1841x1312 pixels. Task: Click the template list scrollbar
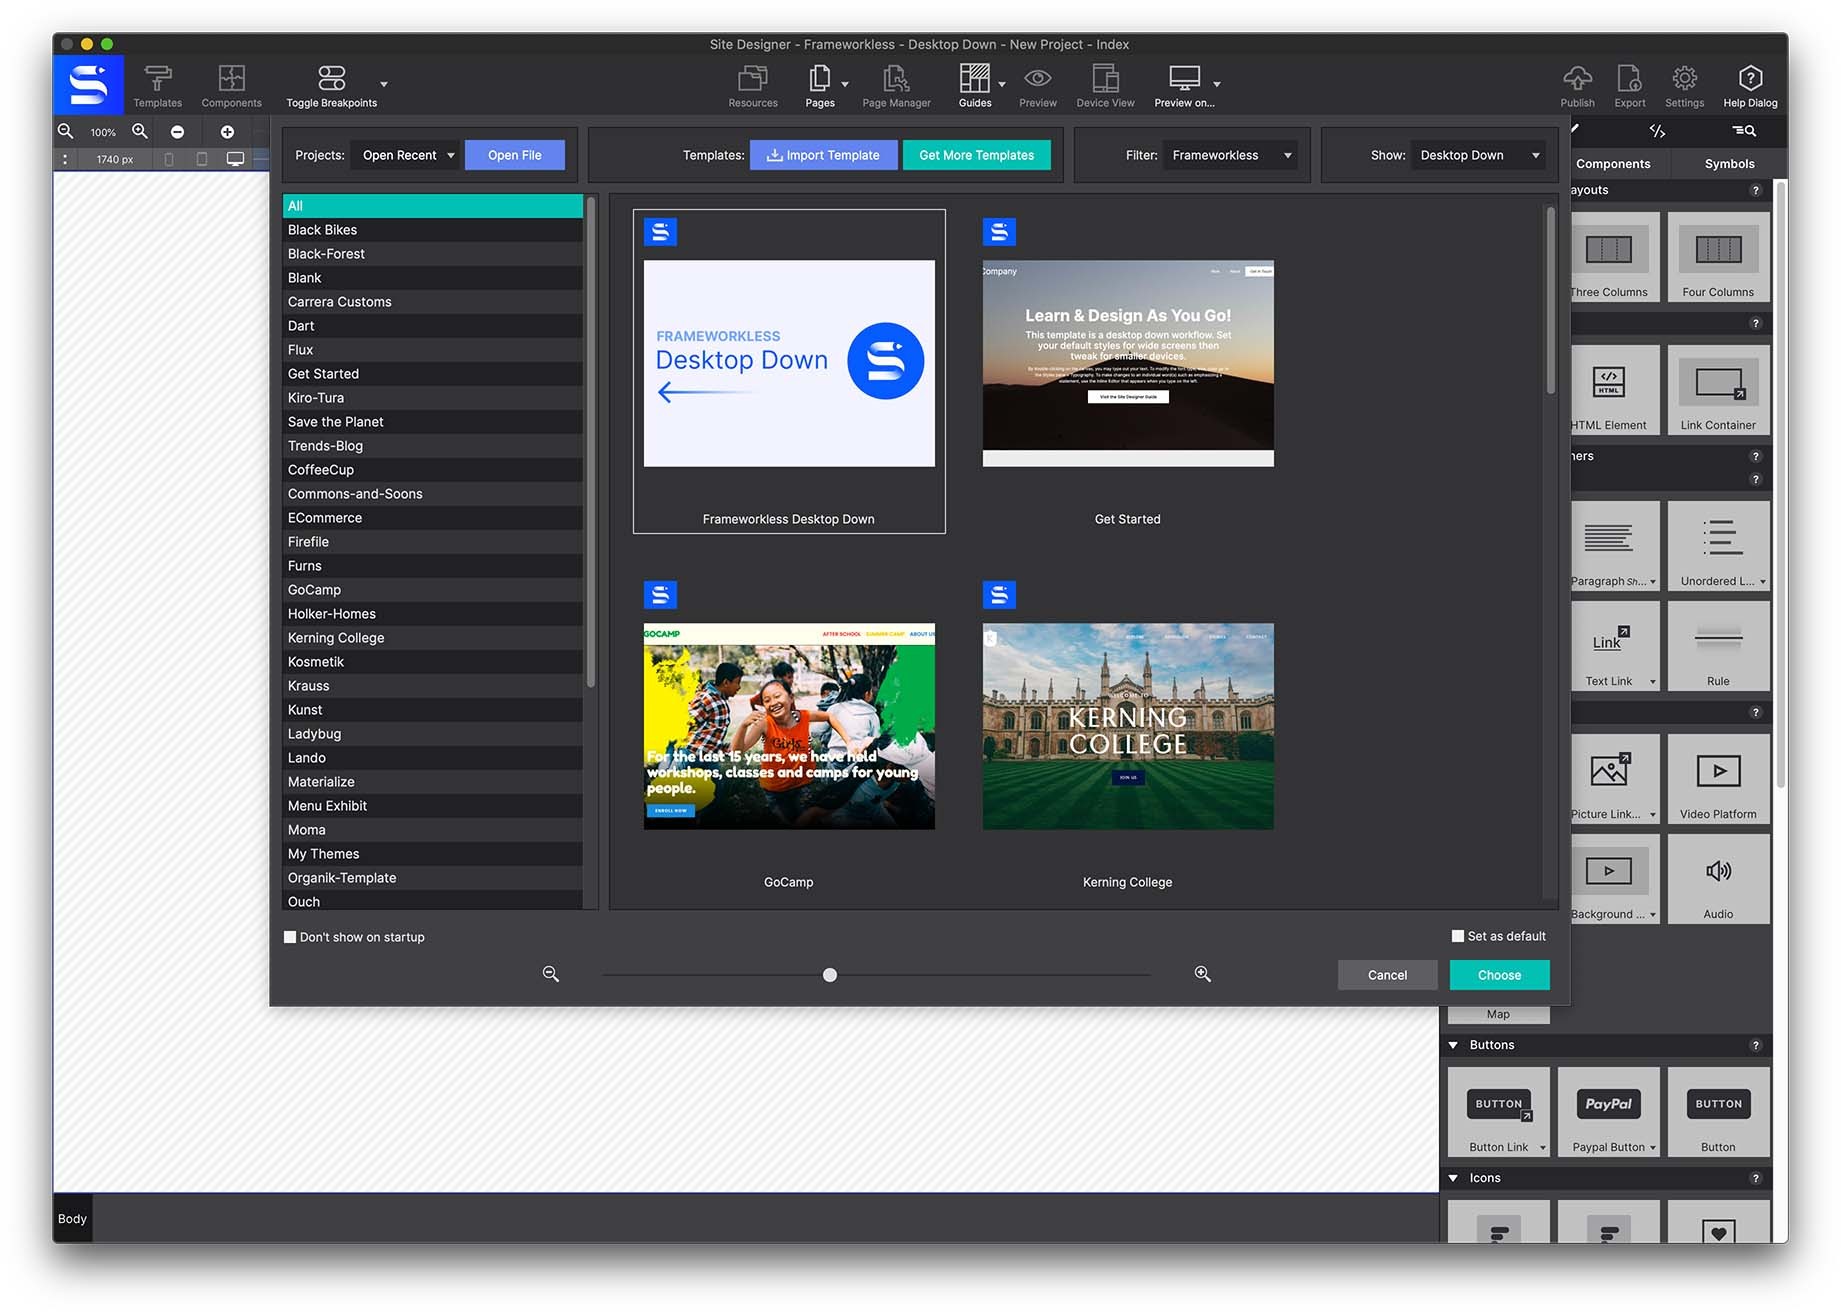pyautogui.click(x=591, y=442)
